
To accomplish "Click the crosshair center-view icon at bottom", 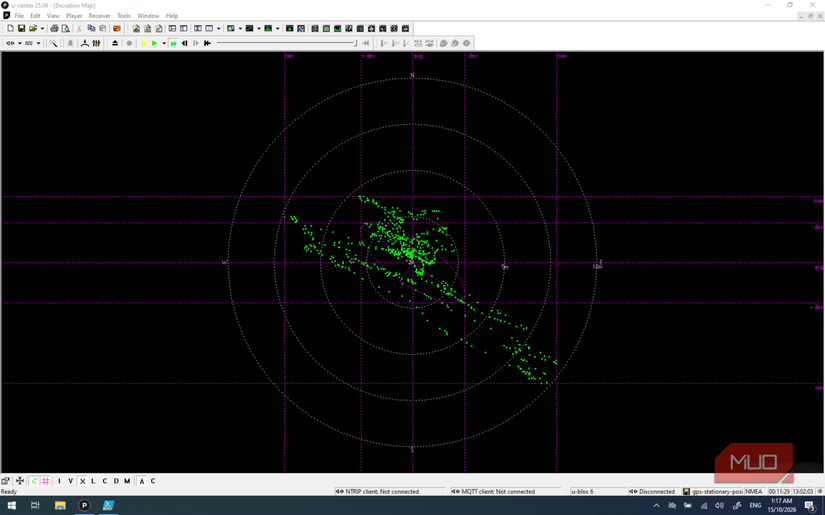I will [x=20, y=481].
